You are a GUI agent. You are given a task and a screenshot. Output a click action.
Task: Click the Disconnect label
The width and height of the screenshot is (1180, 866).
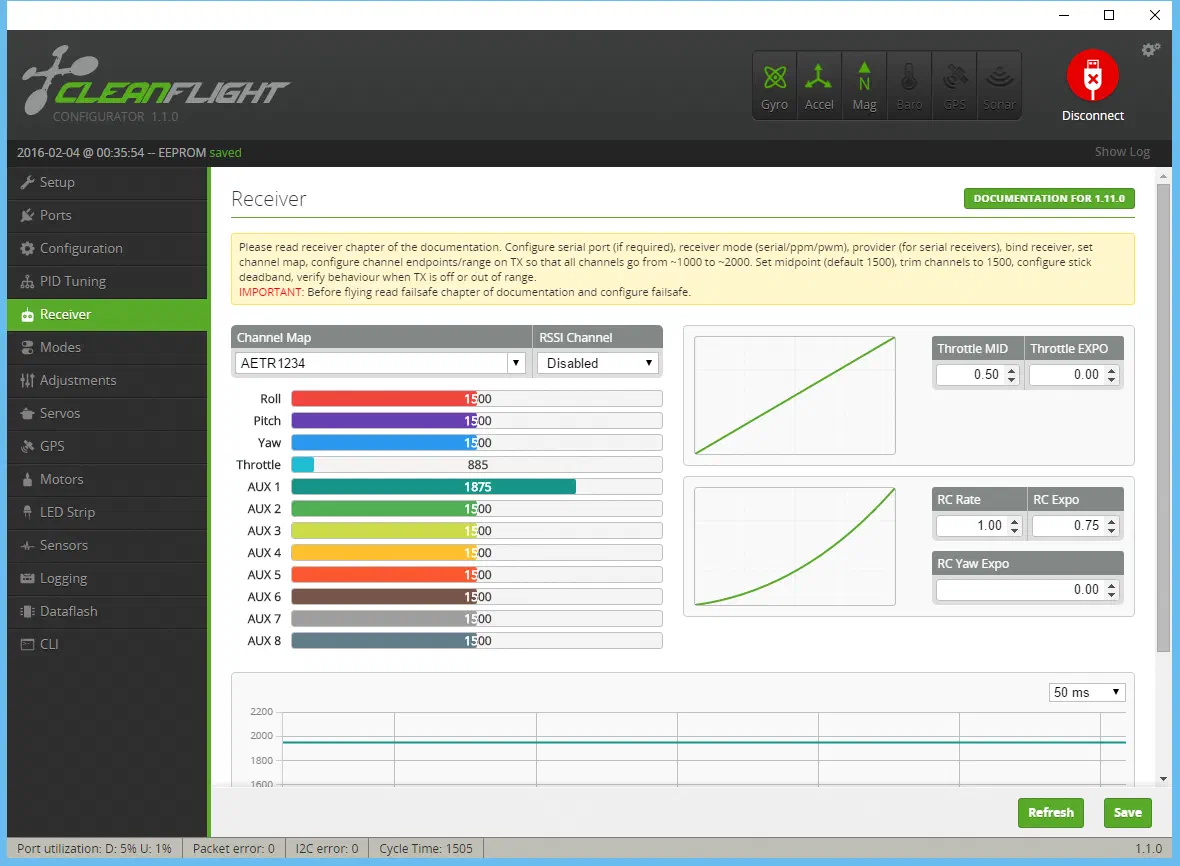click(x=1093, y=116)
